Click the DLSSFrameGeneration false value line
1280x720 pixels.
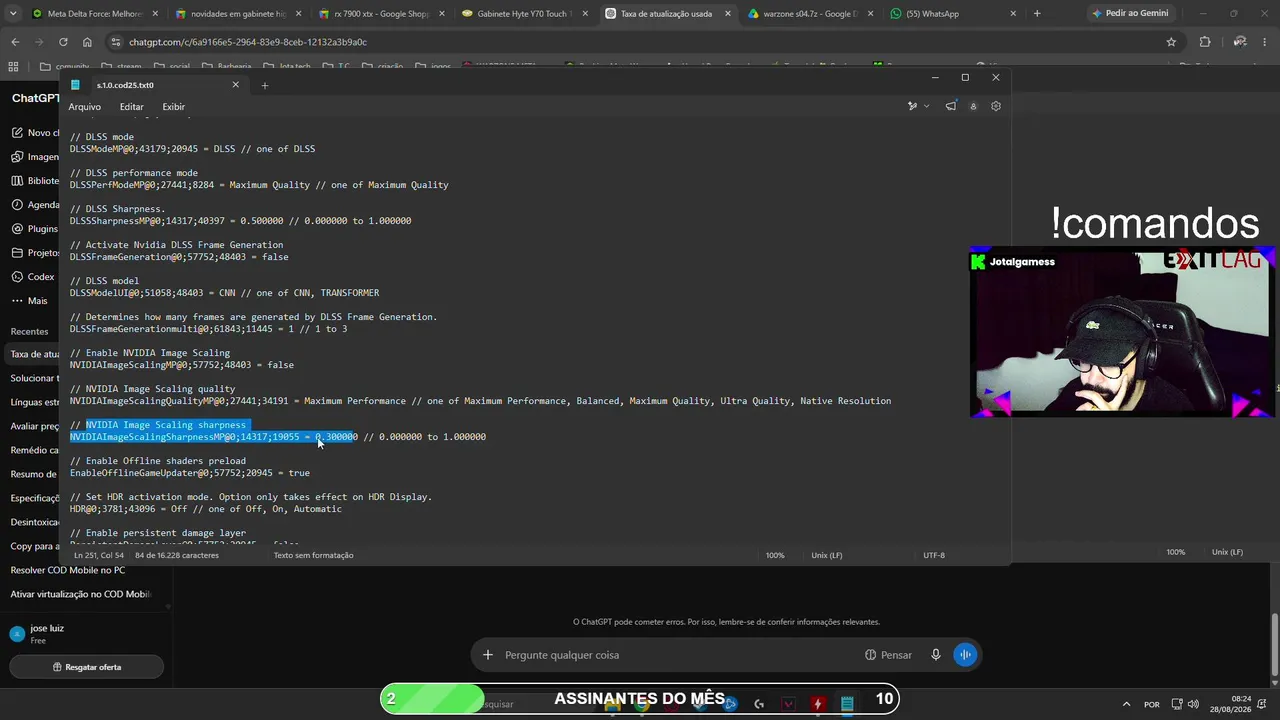[x=179, y=257]
